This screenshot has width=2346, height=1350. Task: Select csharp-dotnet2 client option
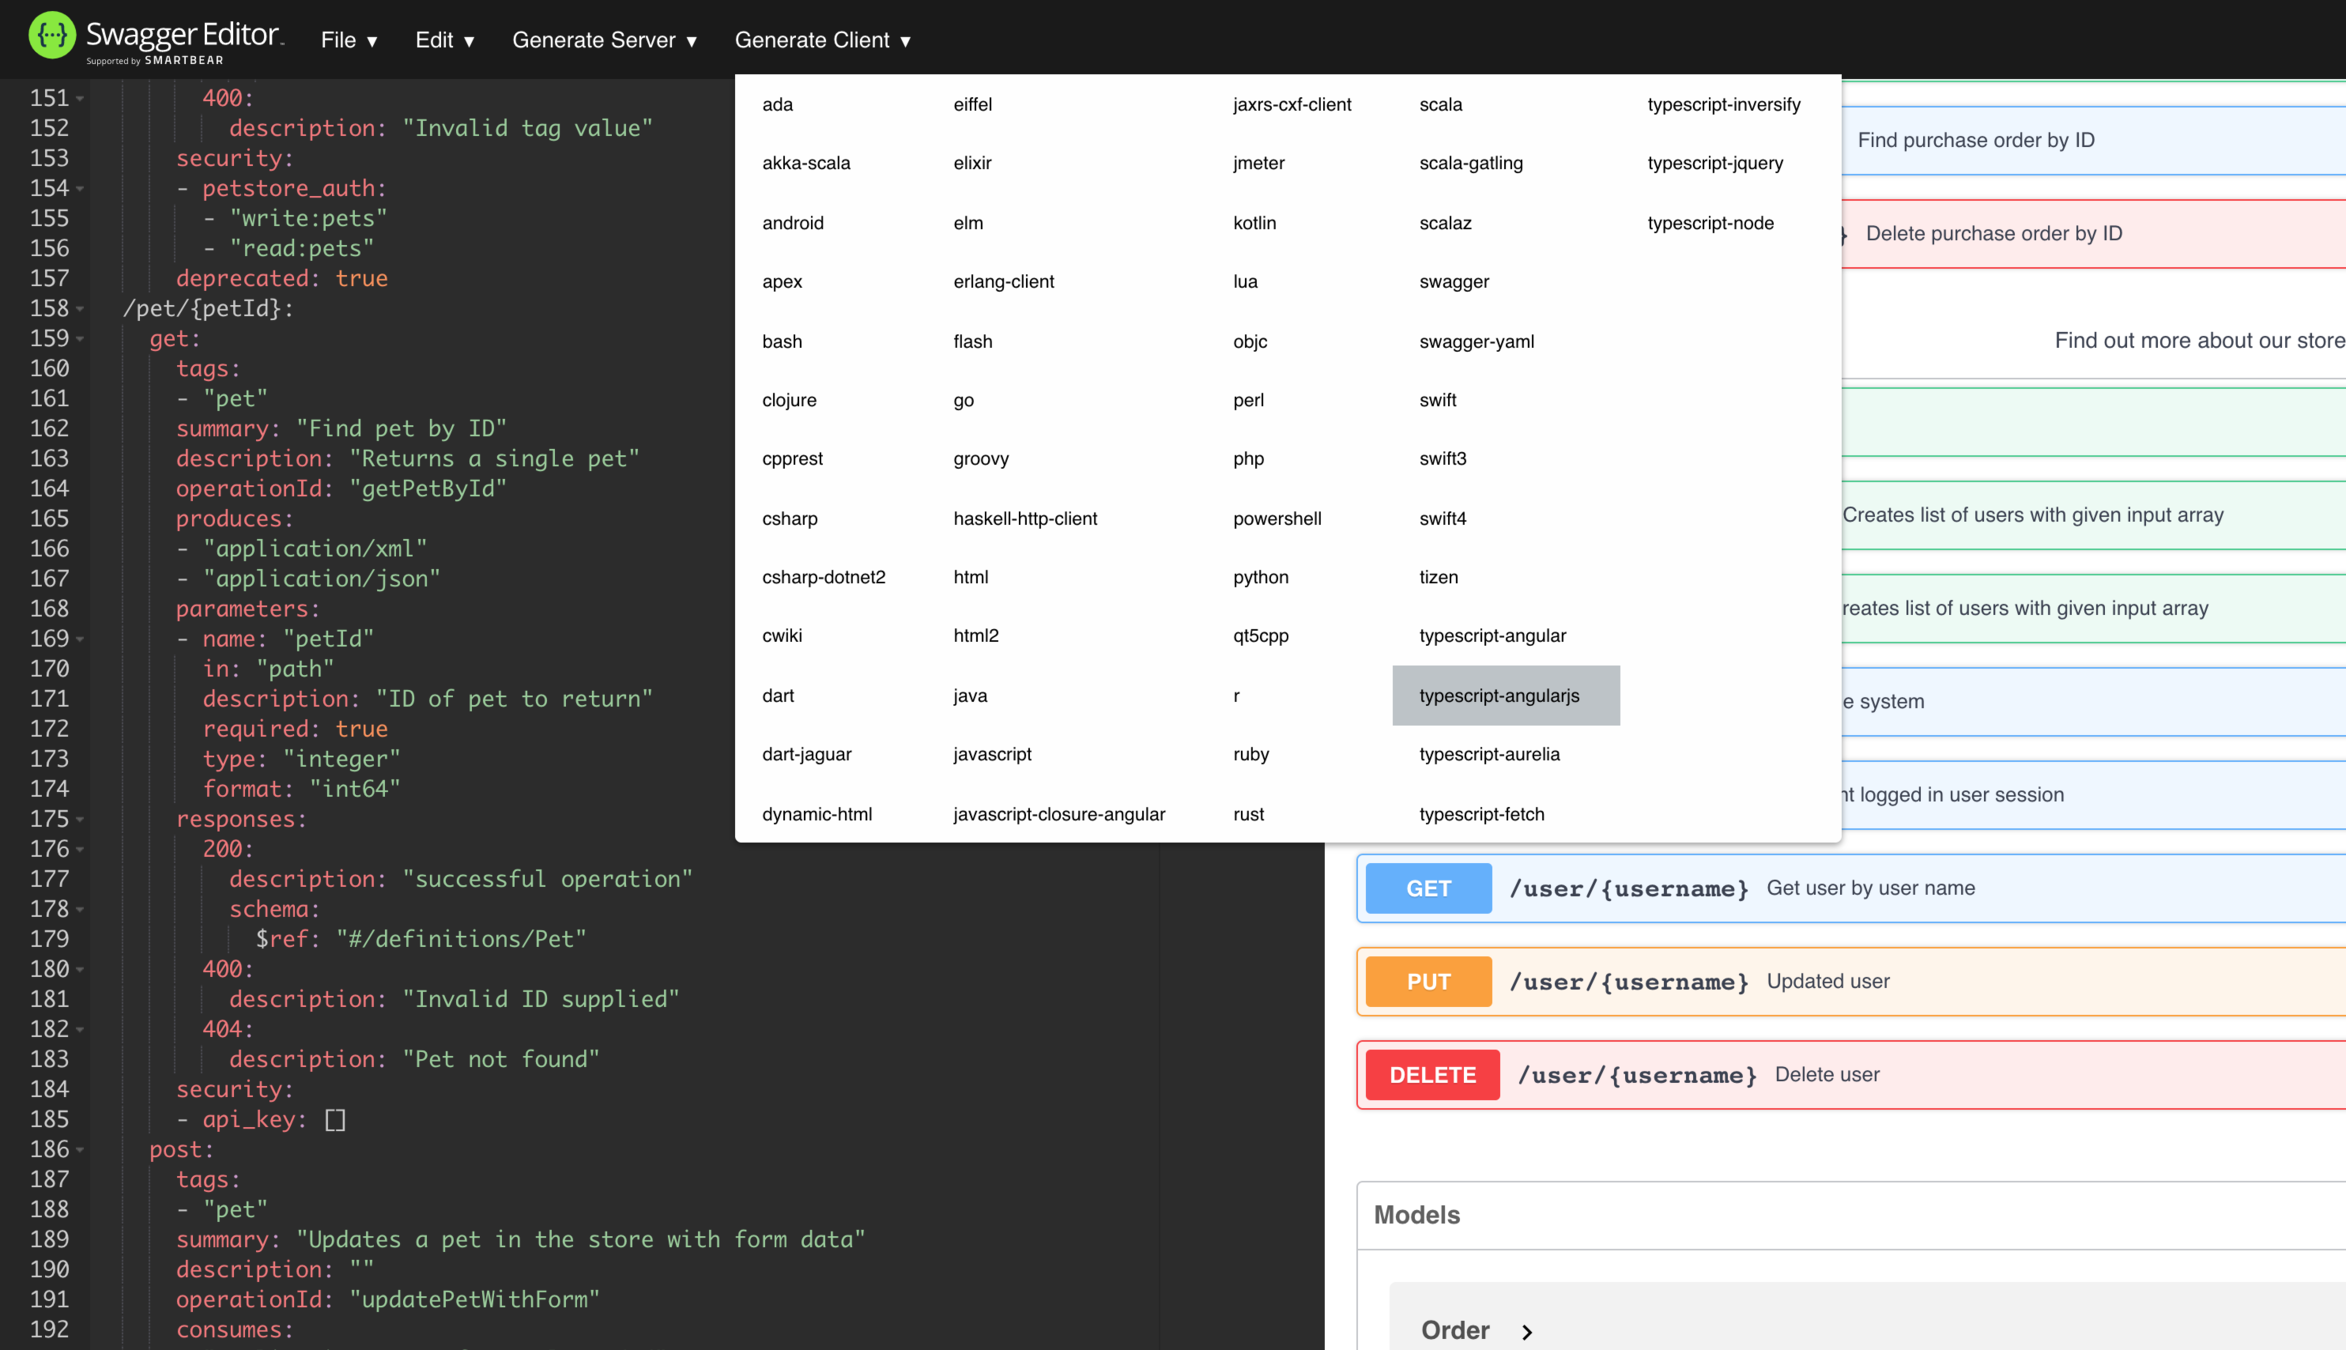(823, 577)
